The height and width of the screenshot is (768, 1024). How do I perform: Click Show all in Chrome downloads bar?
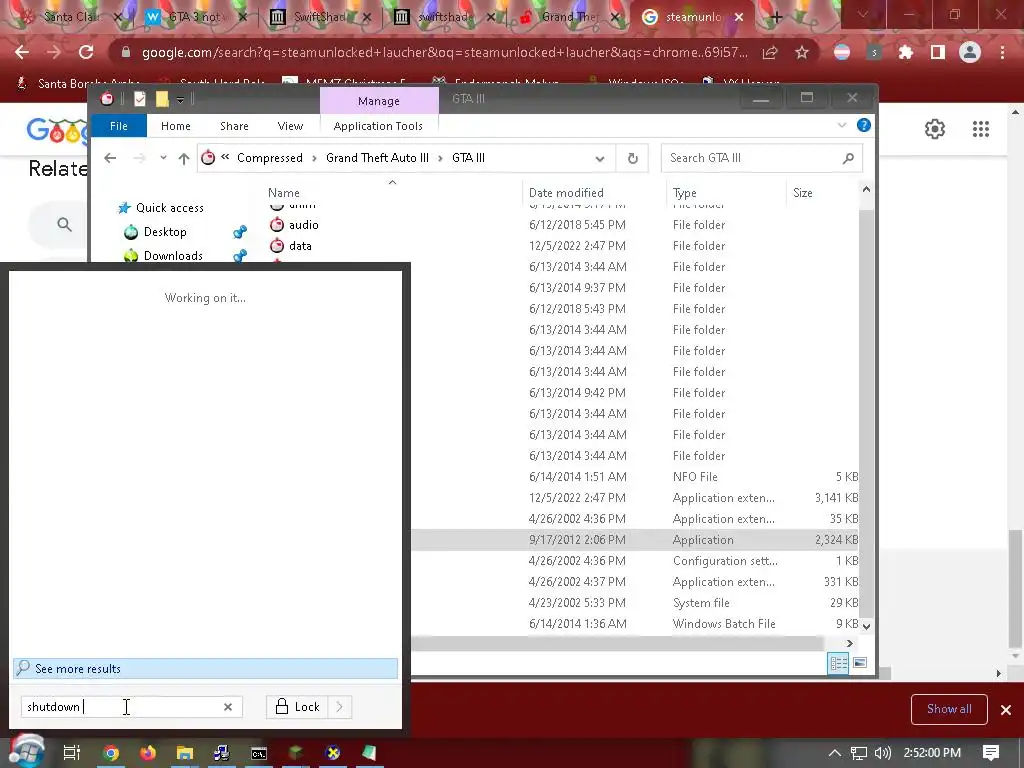point(949,709)
